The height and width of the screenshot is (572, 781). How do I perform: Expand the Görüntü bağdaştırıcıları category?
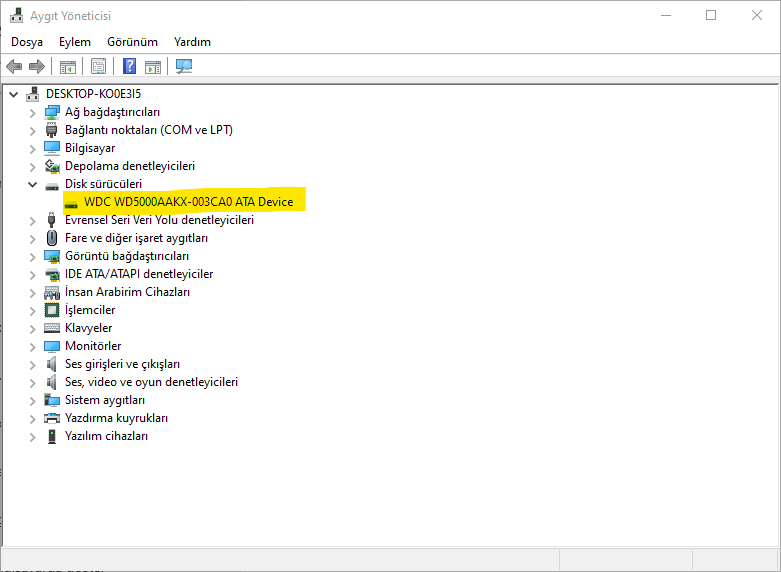click(x=32, y=257)
